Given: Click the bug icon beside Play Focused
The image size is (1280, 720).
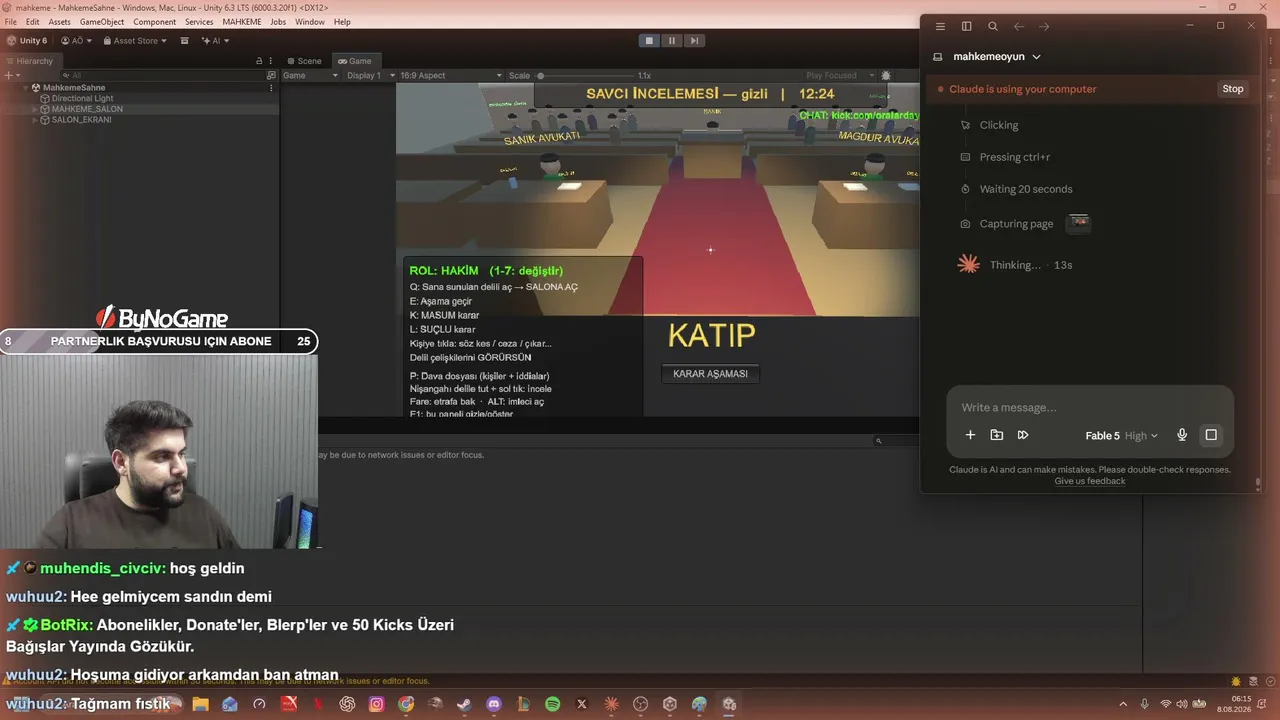Looking at the screenshot, I should [x=886, y=75].
